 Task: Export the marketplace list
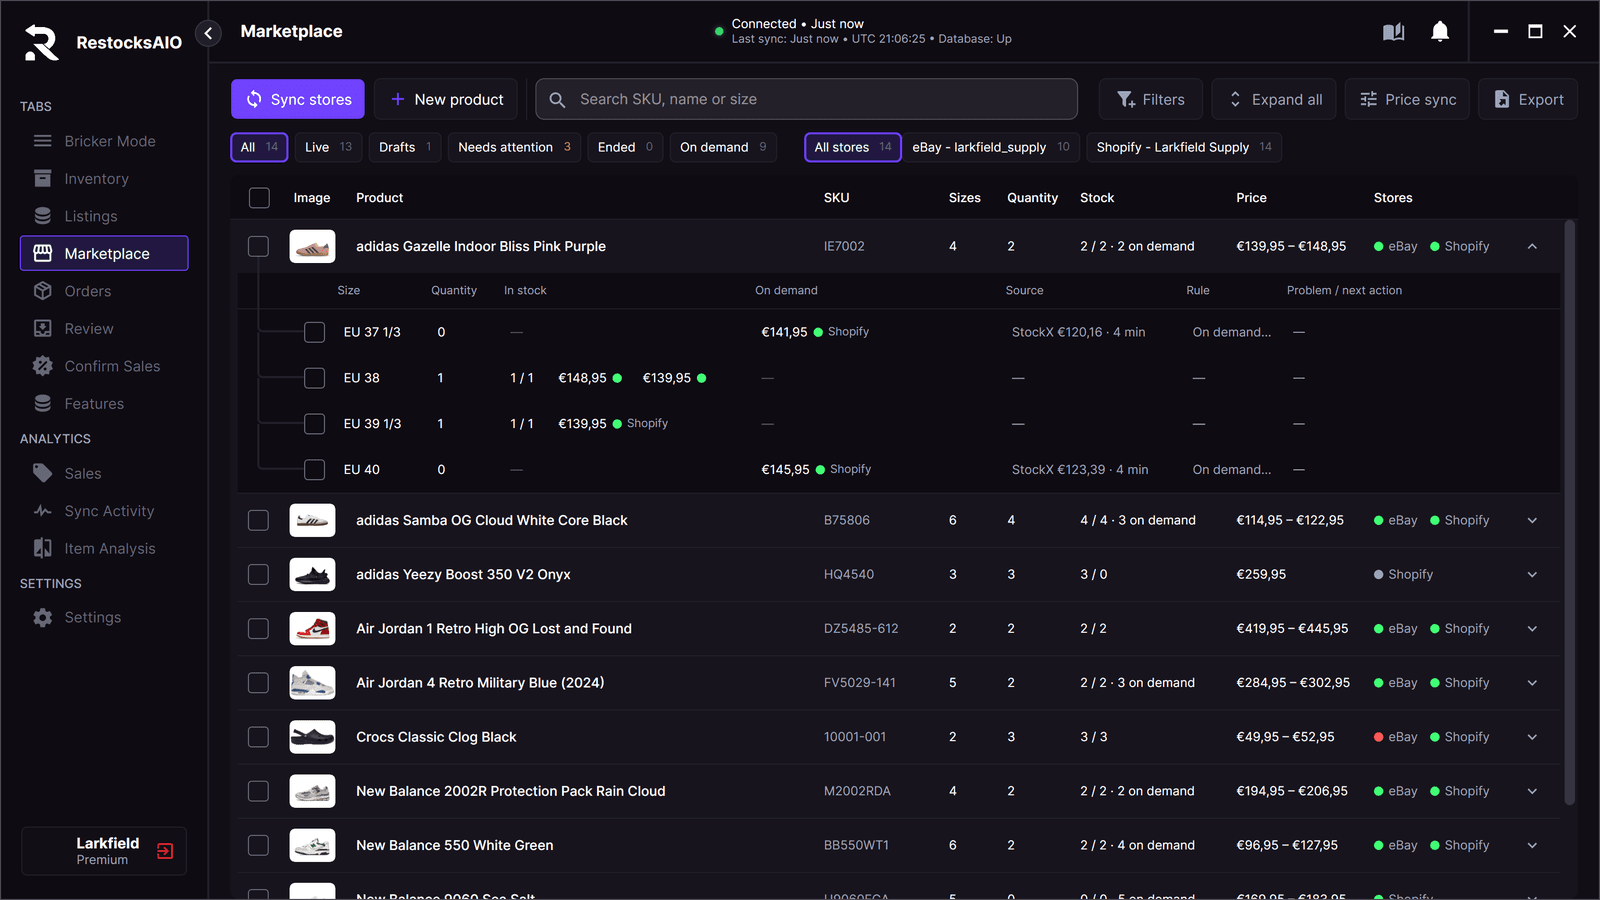pos(1528,99)
